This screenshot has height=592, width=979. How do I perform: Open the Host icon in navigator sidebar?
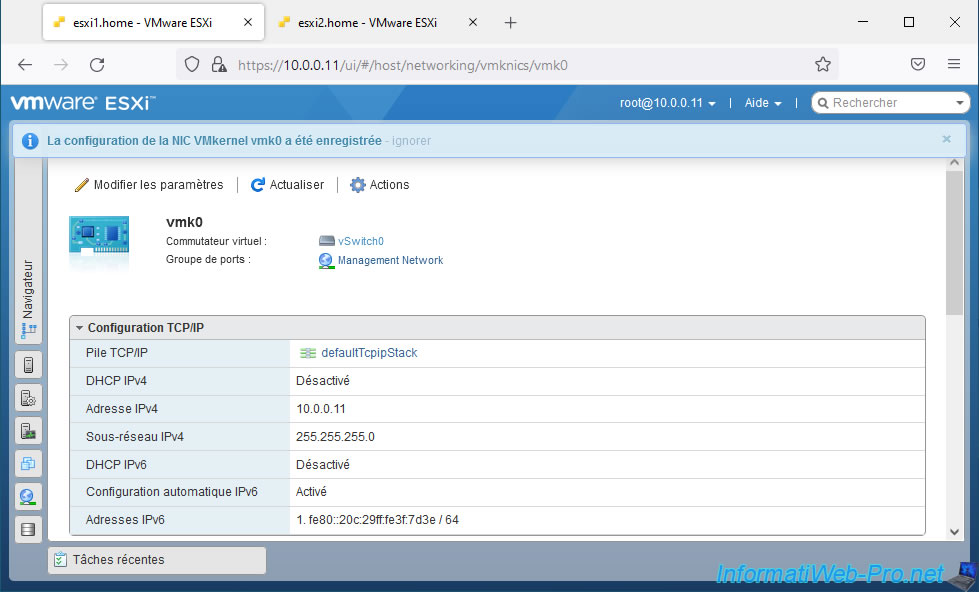28,365
